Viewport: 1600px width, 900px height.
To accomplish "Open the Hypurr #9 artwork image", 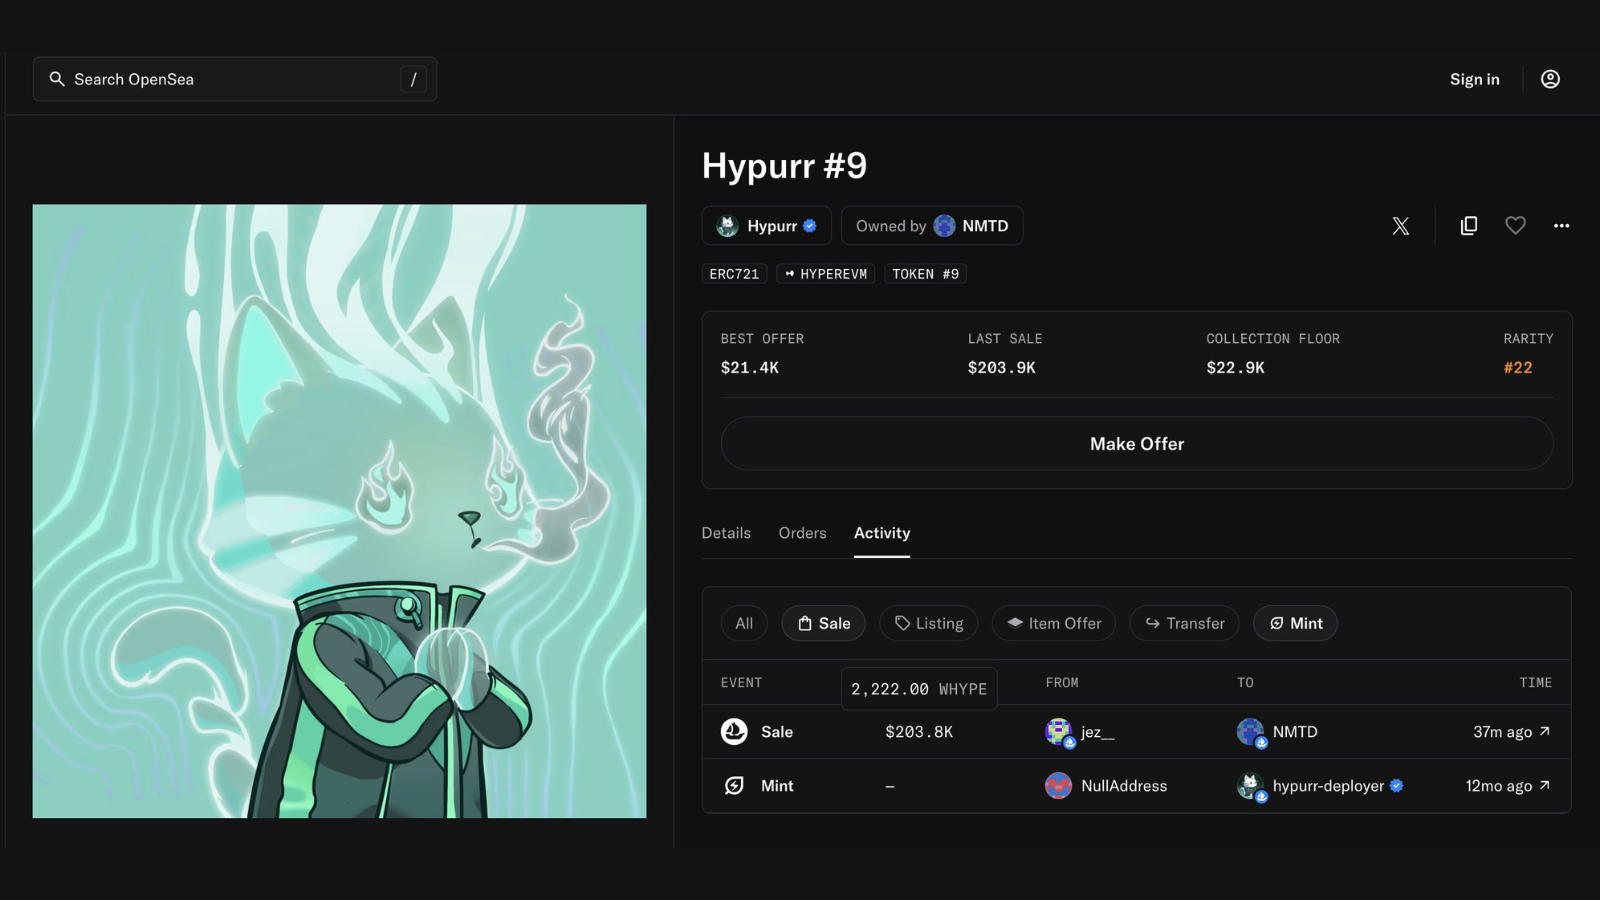I will point(339,511).
